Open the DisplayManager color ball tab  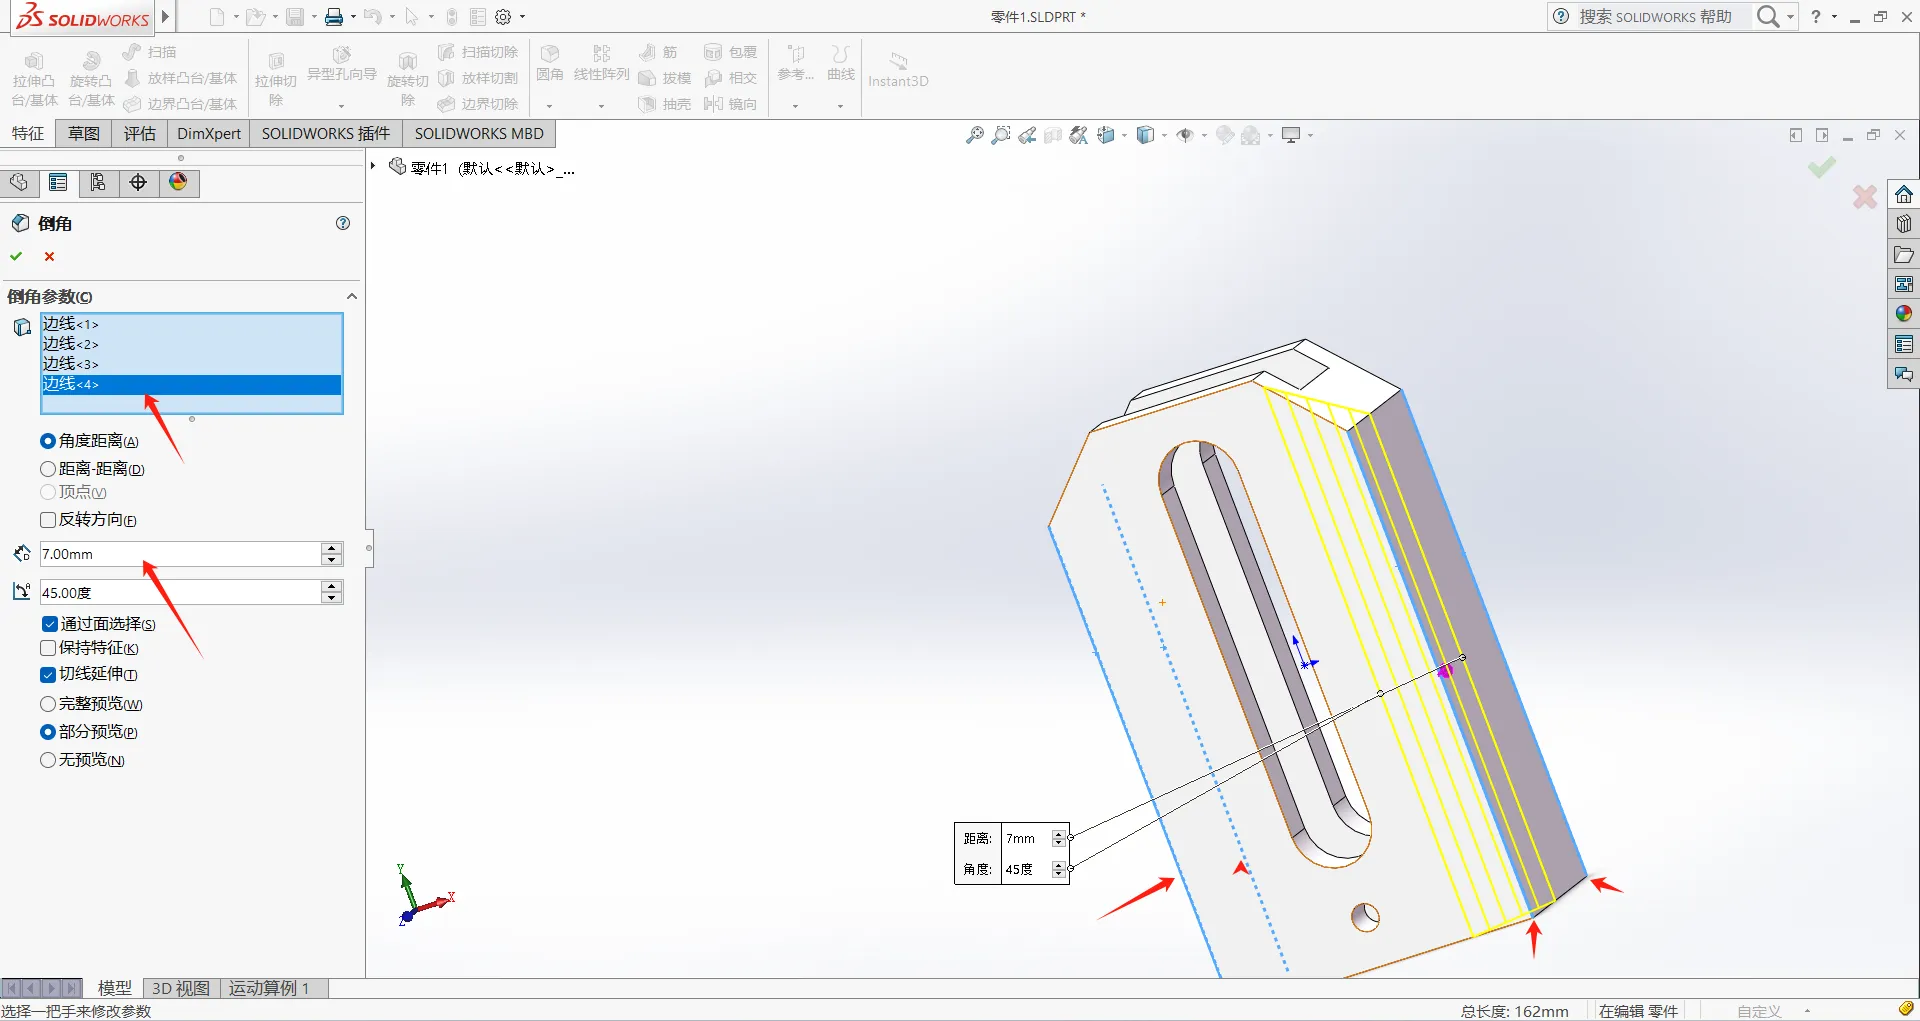pyautogui.click(x=178, y=182)
